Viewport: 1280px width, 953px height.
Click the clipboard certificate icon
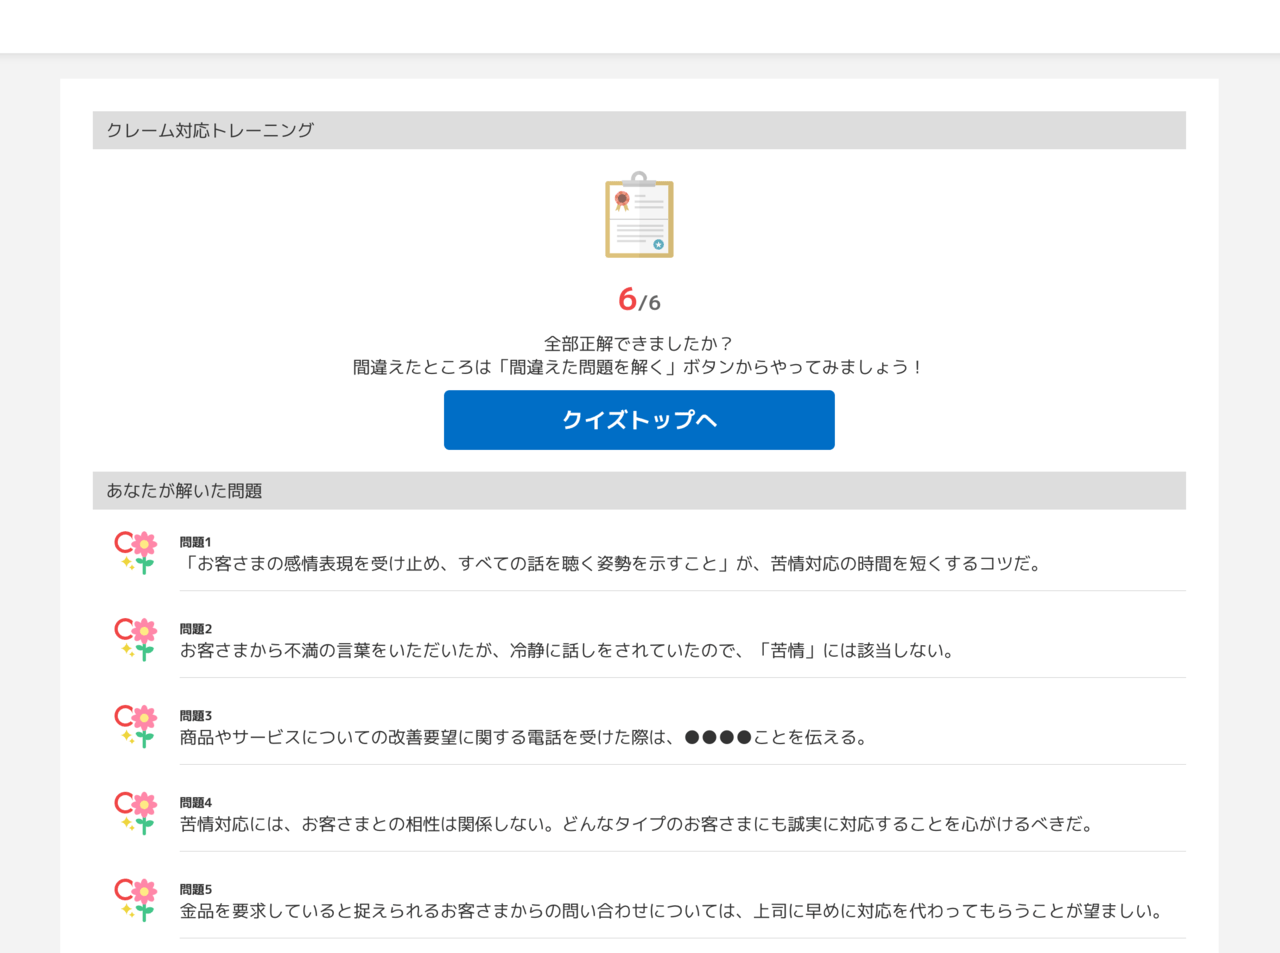click(x=639, y=215)
